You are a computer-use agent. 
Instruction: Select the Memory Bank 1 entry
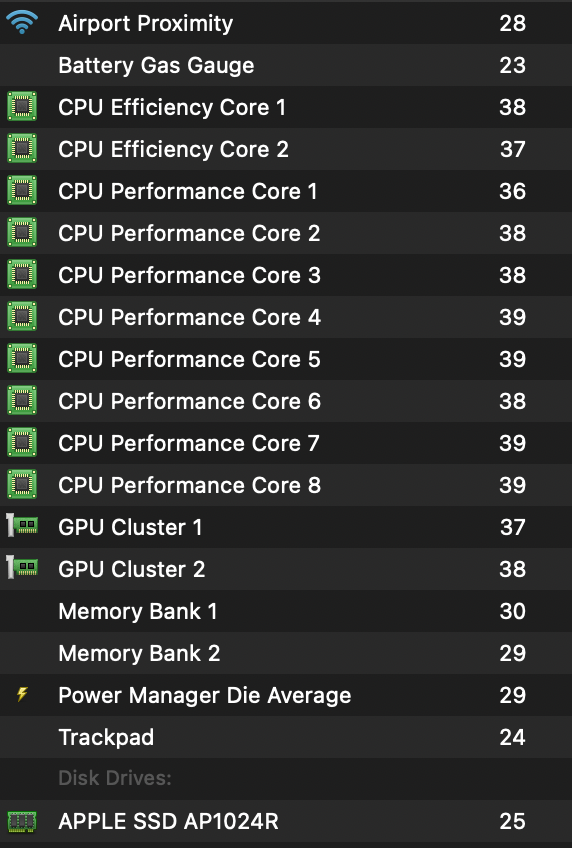coord(286,611)
